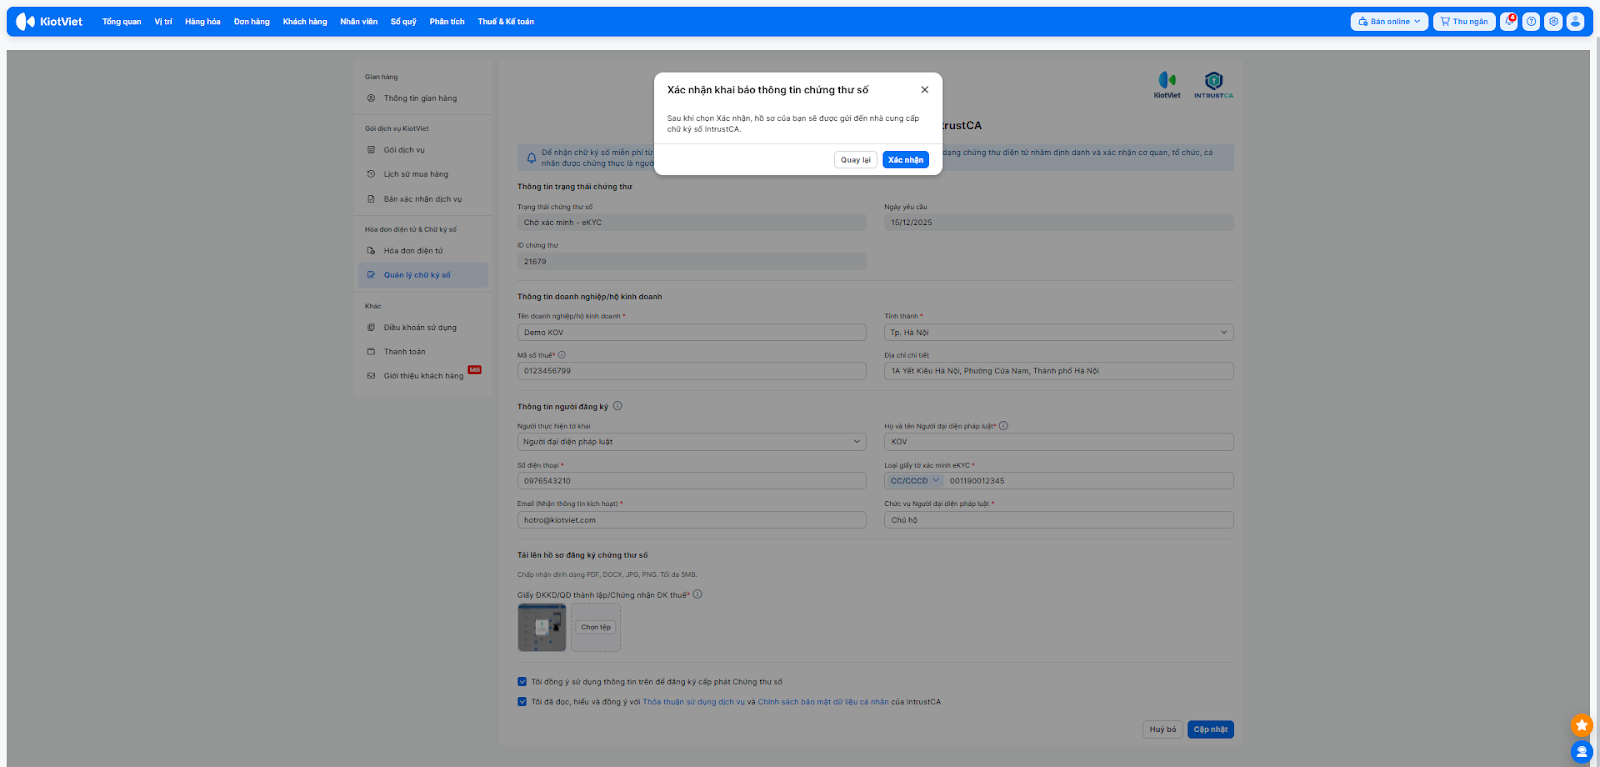Image resolution: width=1600 pixels, height=767 pixels.
Task: Click the orange star floating icon
Action: click(x=1581, y=725)
